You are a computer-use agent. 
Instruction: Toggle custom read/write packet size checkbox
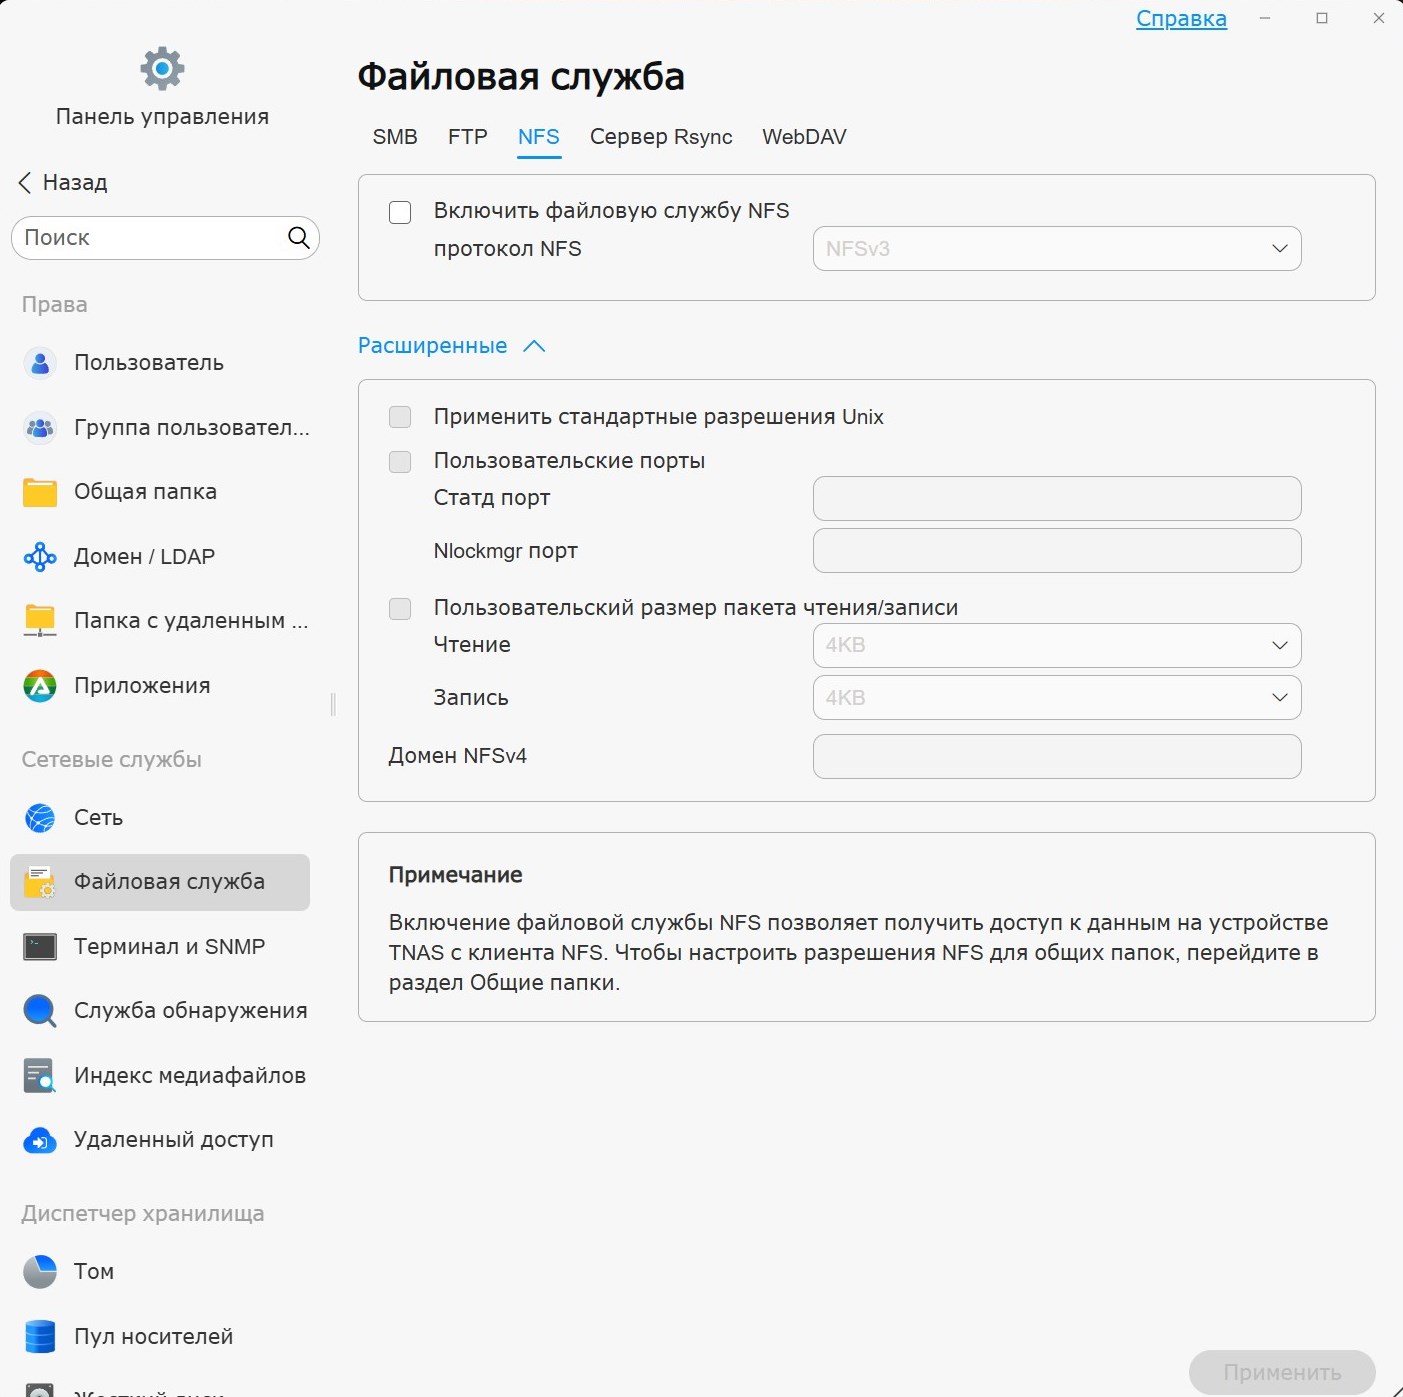[x=400, y=608]
